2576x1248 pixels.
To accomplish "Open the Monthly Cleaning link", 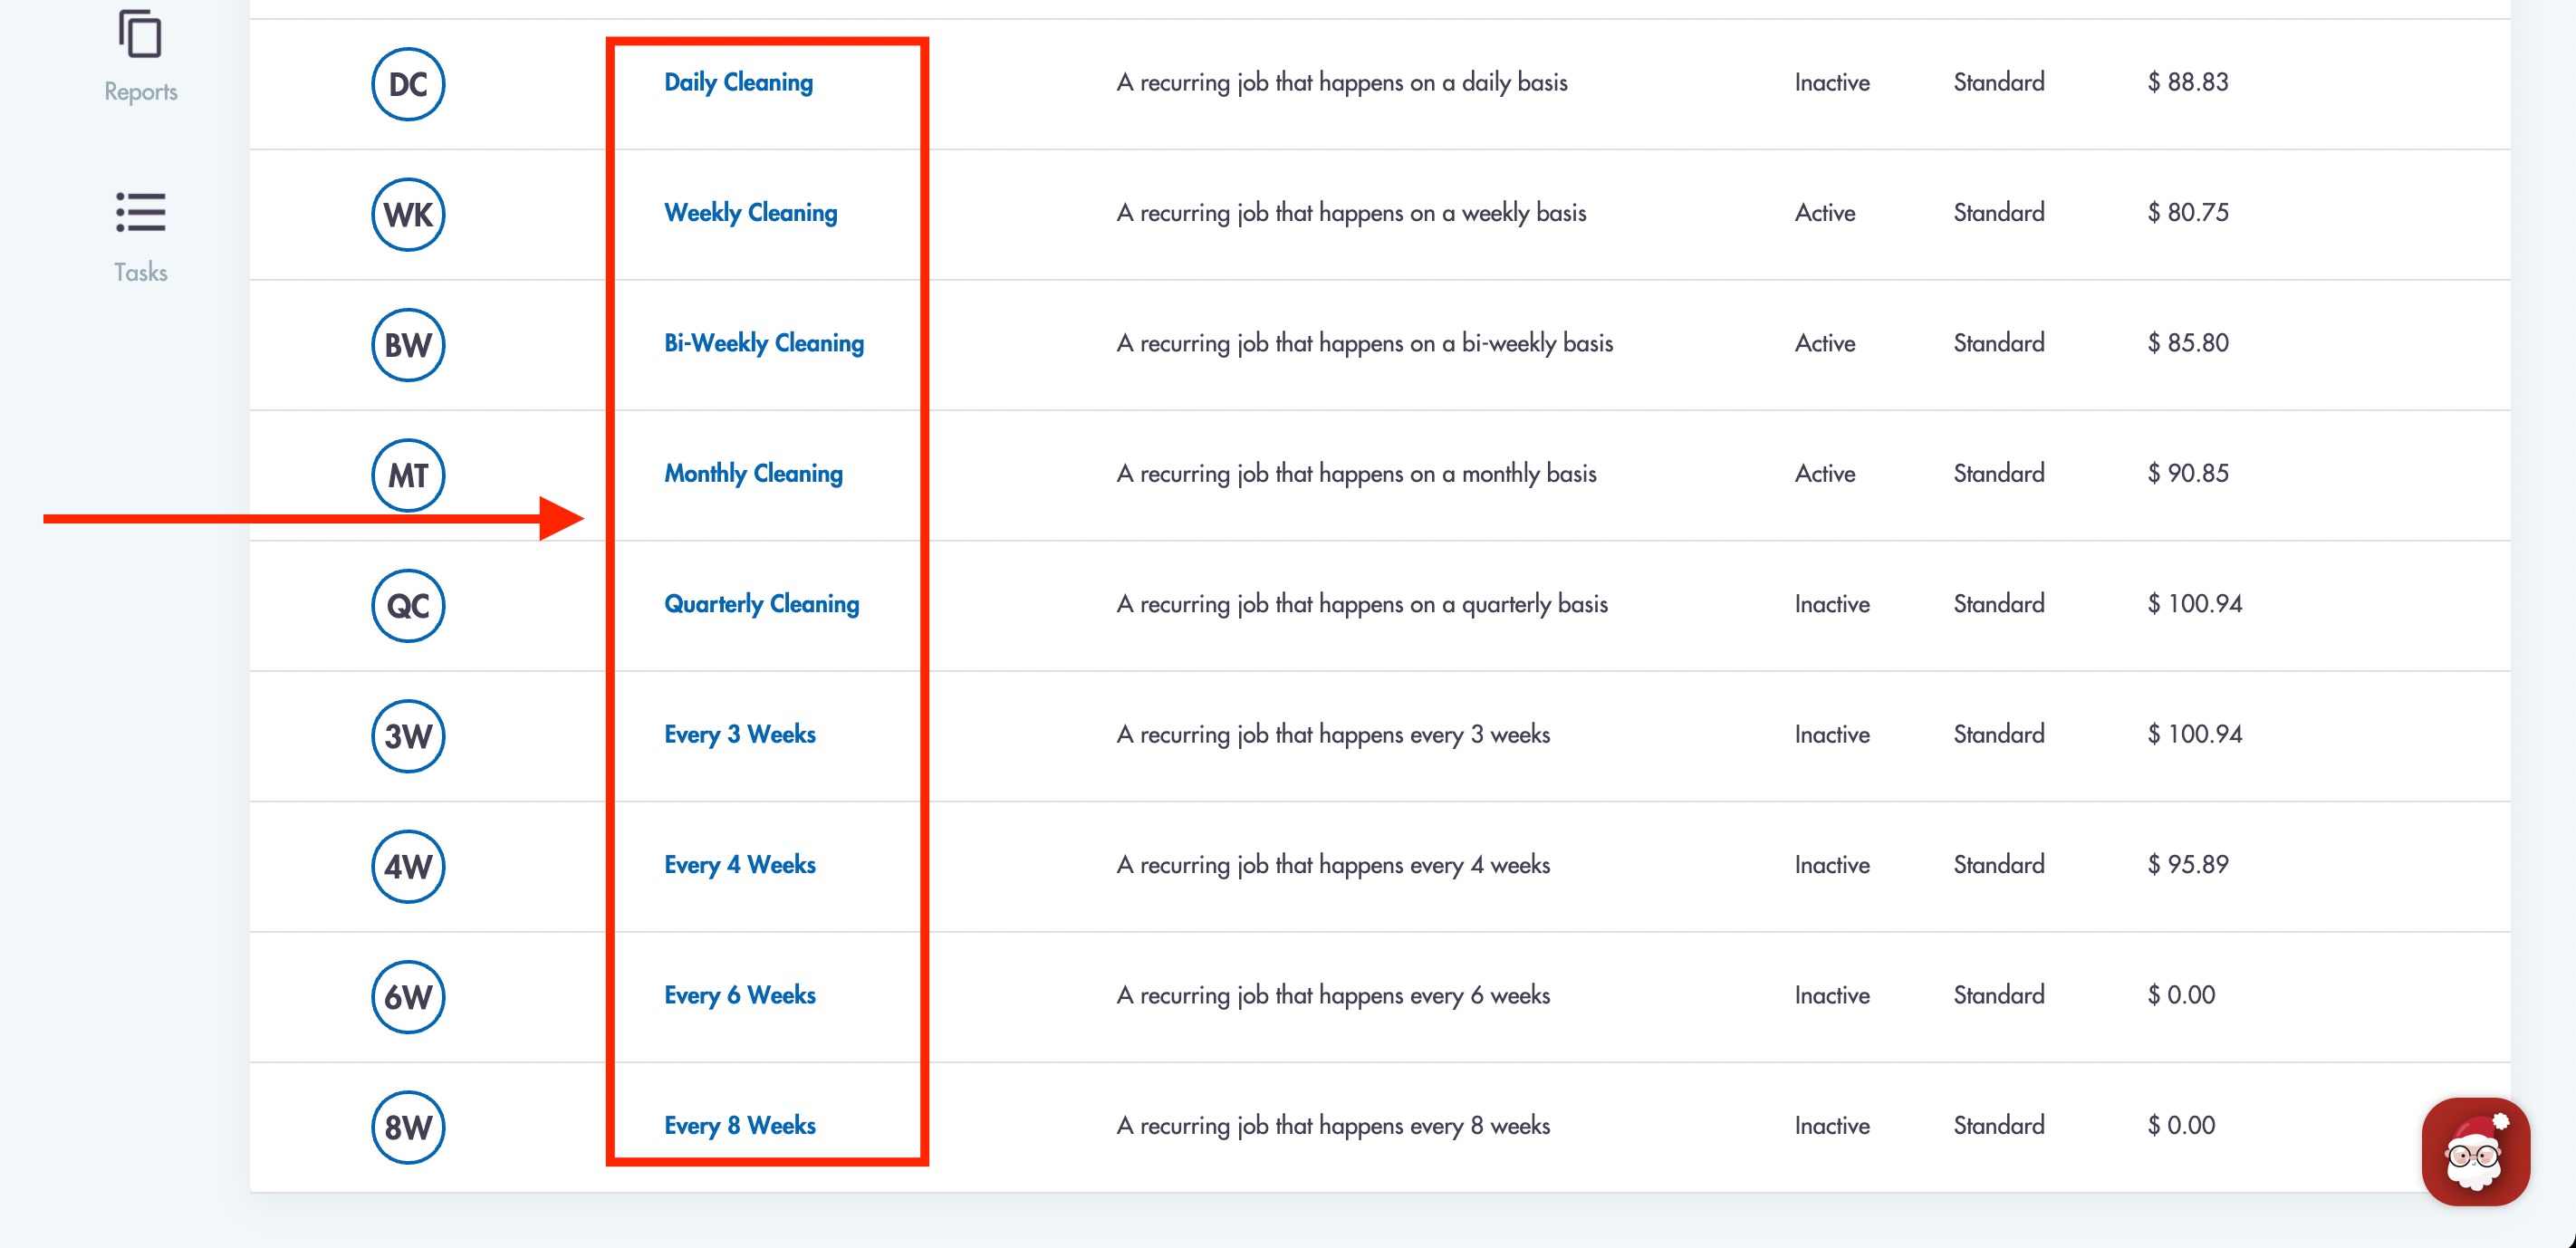I will tap(753, 473).
